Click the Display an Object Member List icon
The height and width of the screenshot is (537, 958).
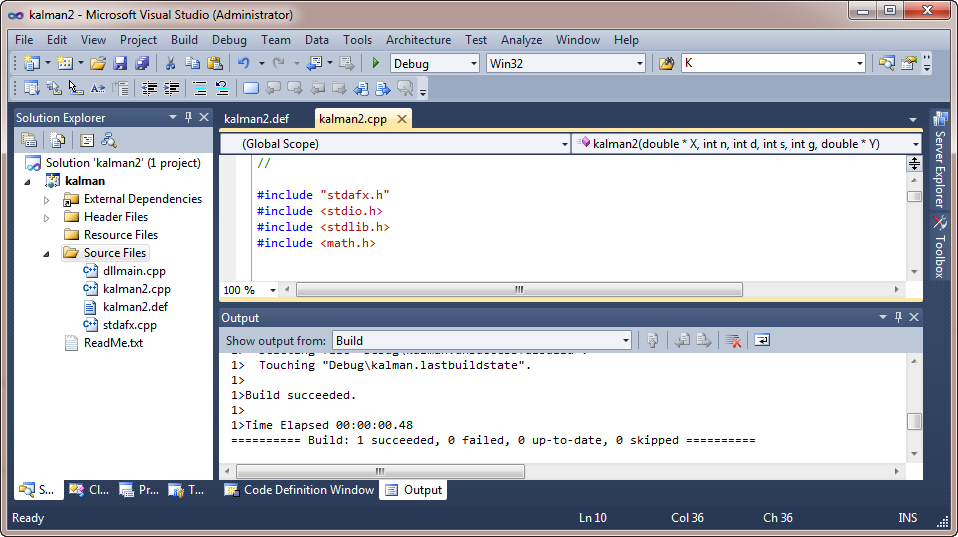tap(31, 89)
